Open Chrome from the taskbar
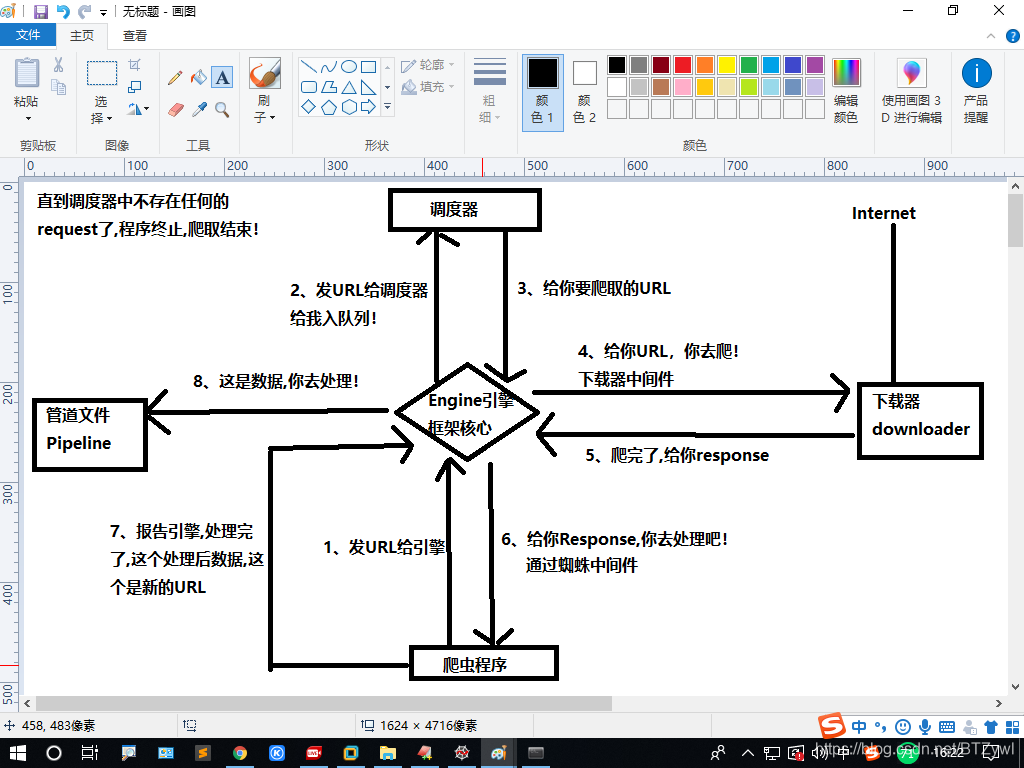Image resolution: width=1024 pixels, height=768 pixels. pyautogui.click(x=240, y=753)
